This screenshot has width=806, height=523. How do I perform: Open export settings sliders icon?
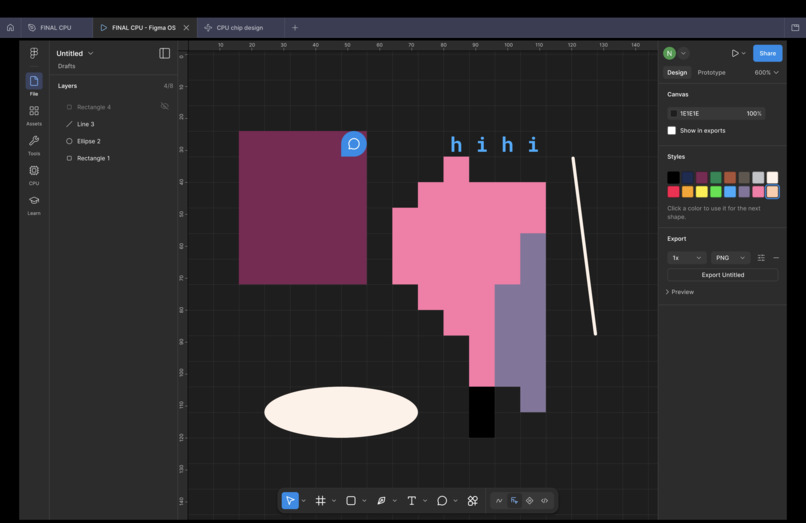coord(761,258)
